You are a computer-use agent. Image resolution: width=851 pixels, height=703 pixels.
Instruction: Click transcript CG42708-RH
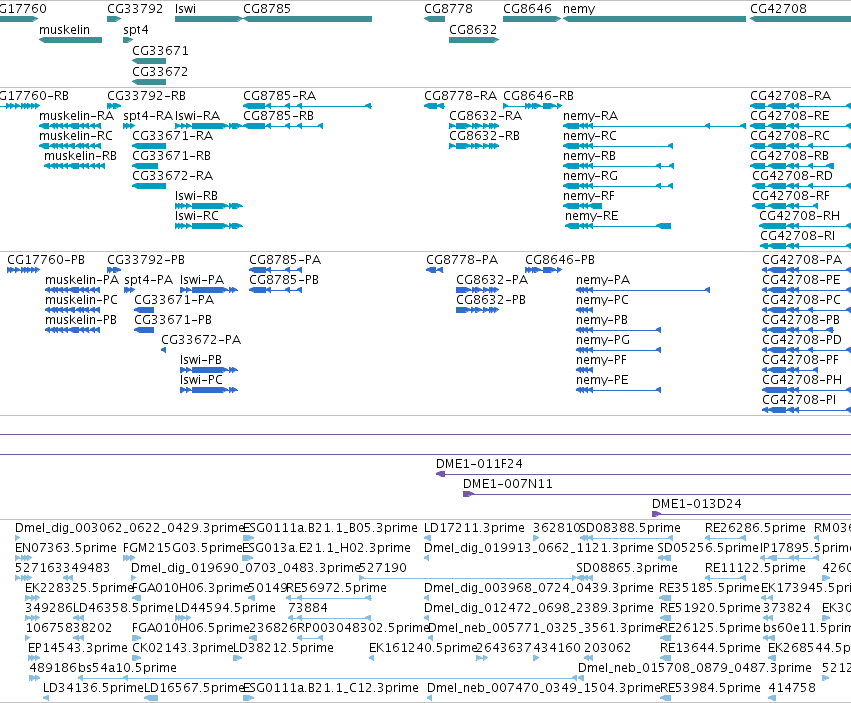click(x=799, y=216)
